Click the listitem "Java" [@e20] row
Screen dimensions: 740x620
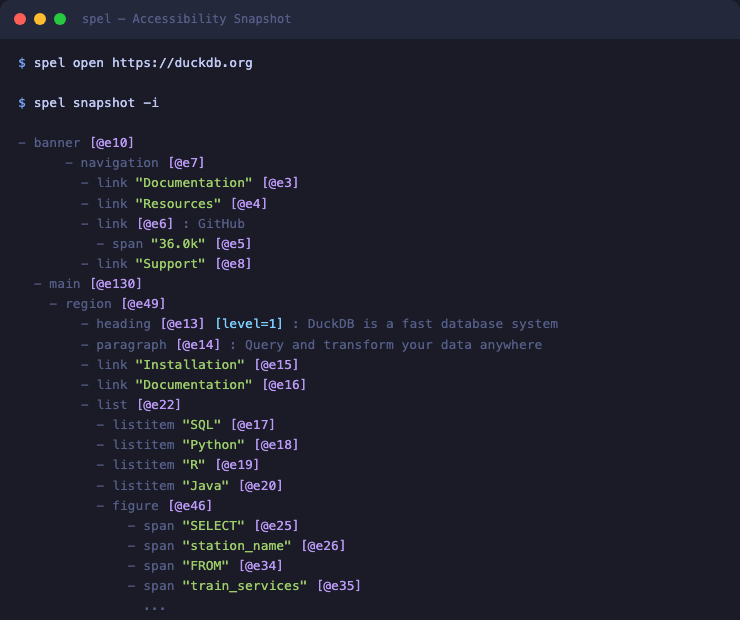click(x=190, y=486)
